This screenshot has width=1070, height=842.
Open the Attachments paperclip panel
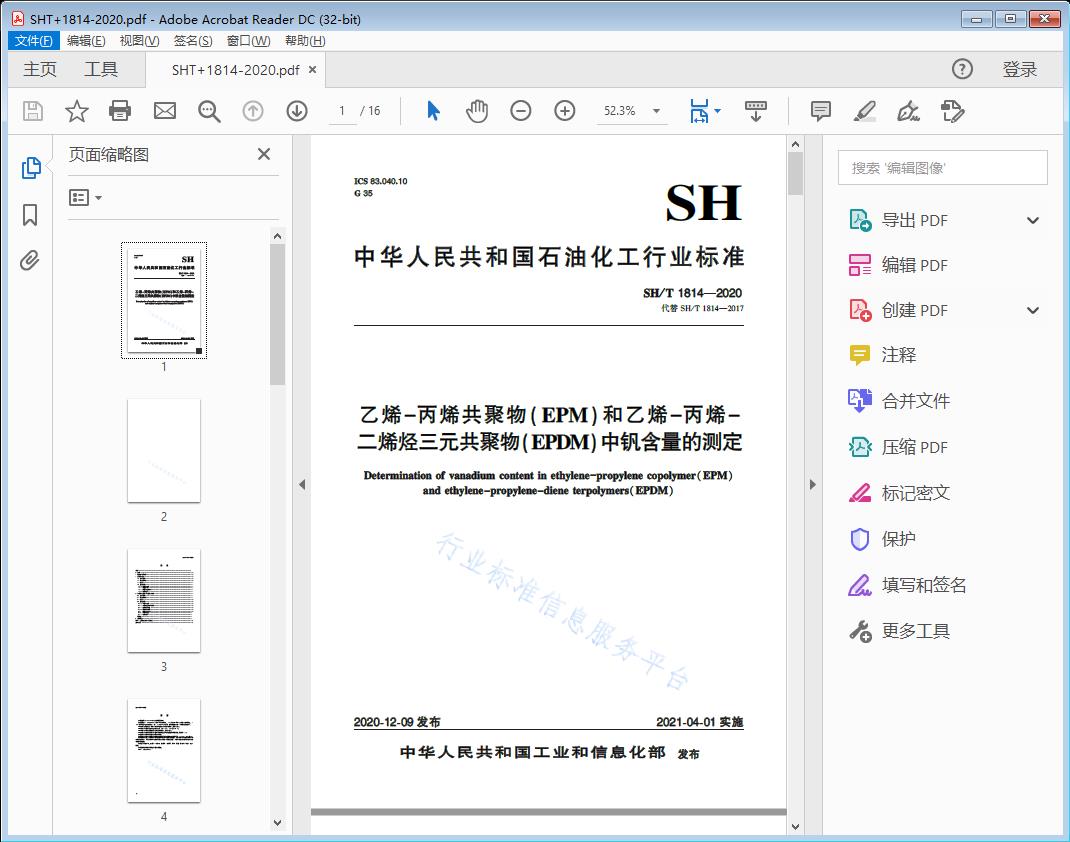30,260
